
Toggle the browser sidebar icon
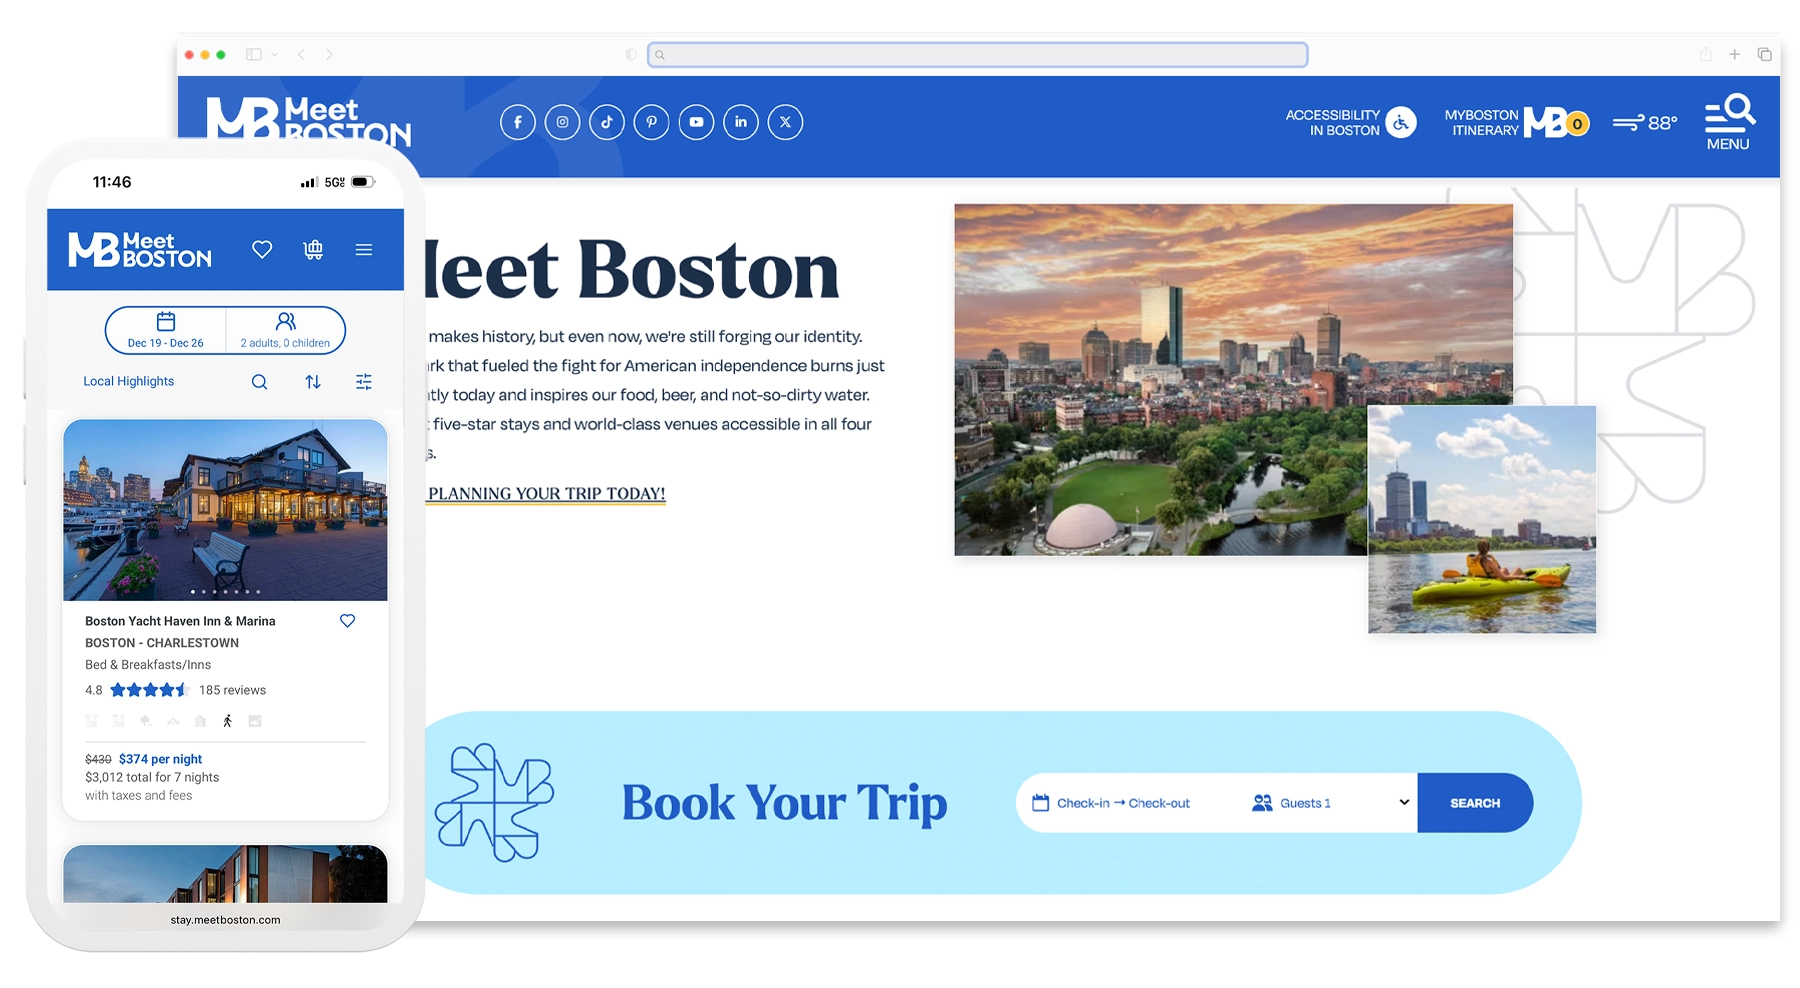tap(254, 55)
